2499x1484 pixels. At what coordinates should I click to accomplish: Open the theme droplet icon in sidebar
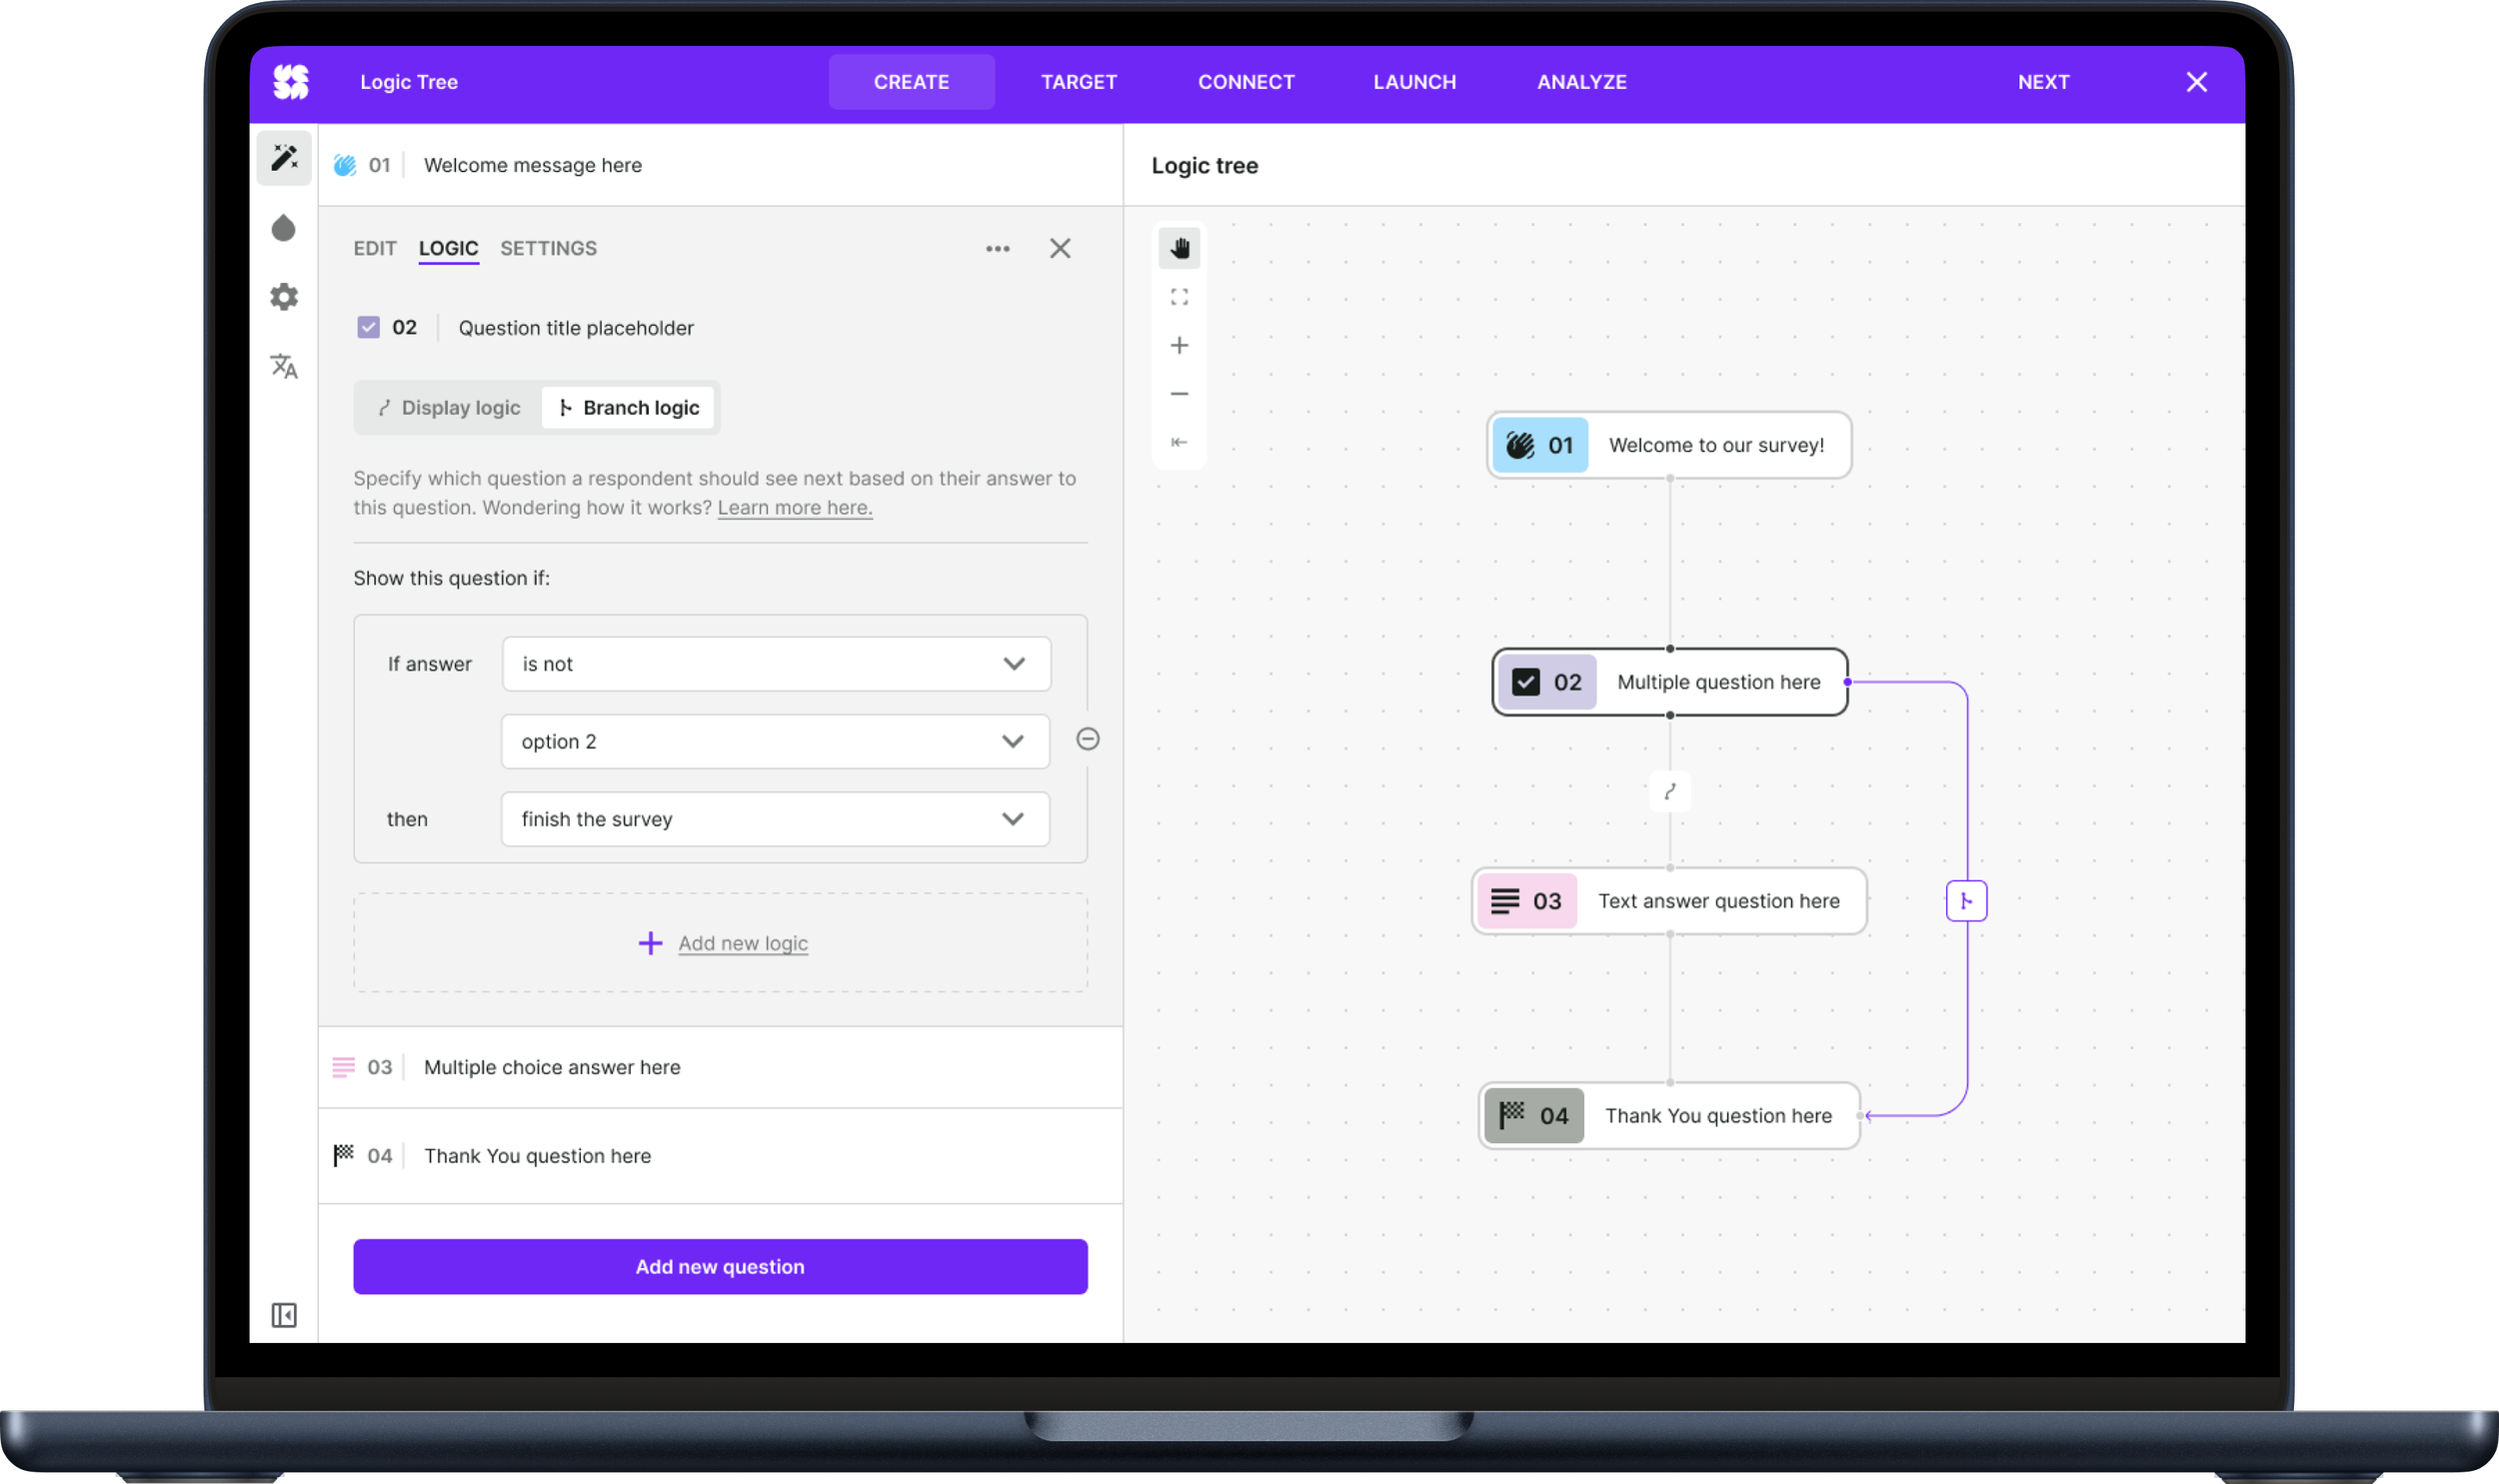284,228
